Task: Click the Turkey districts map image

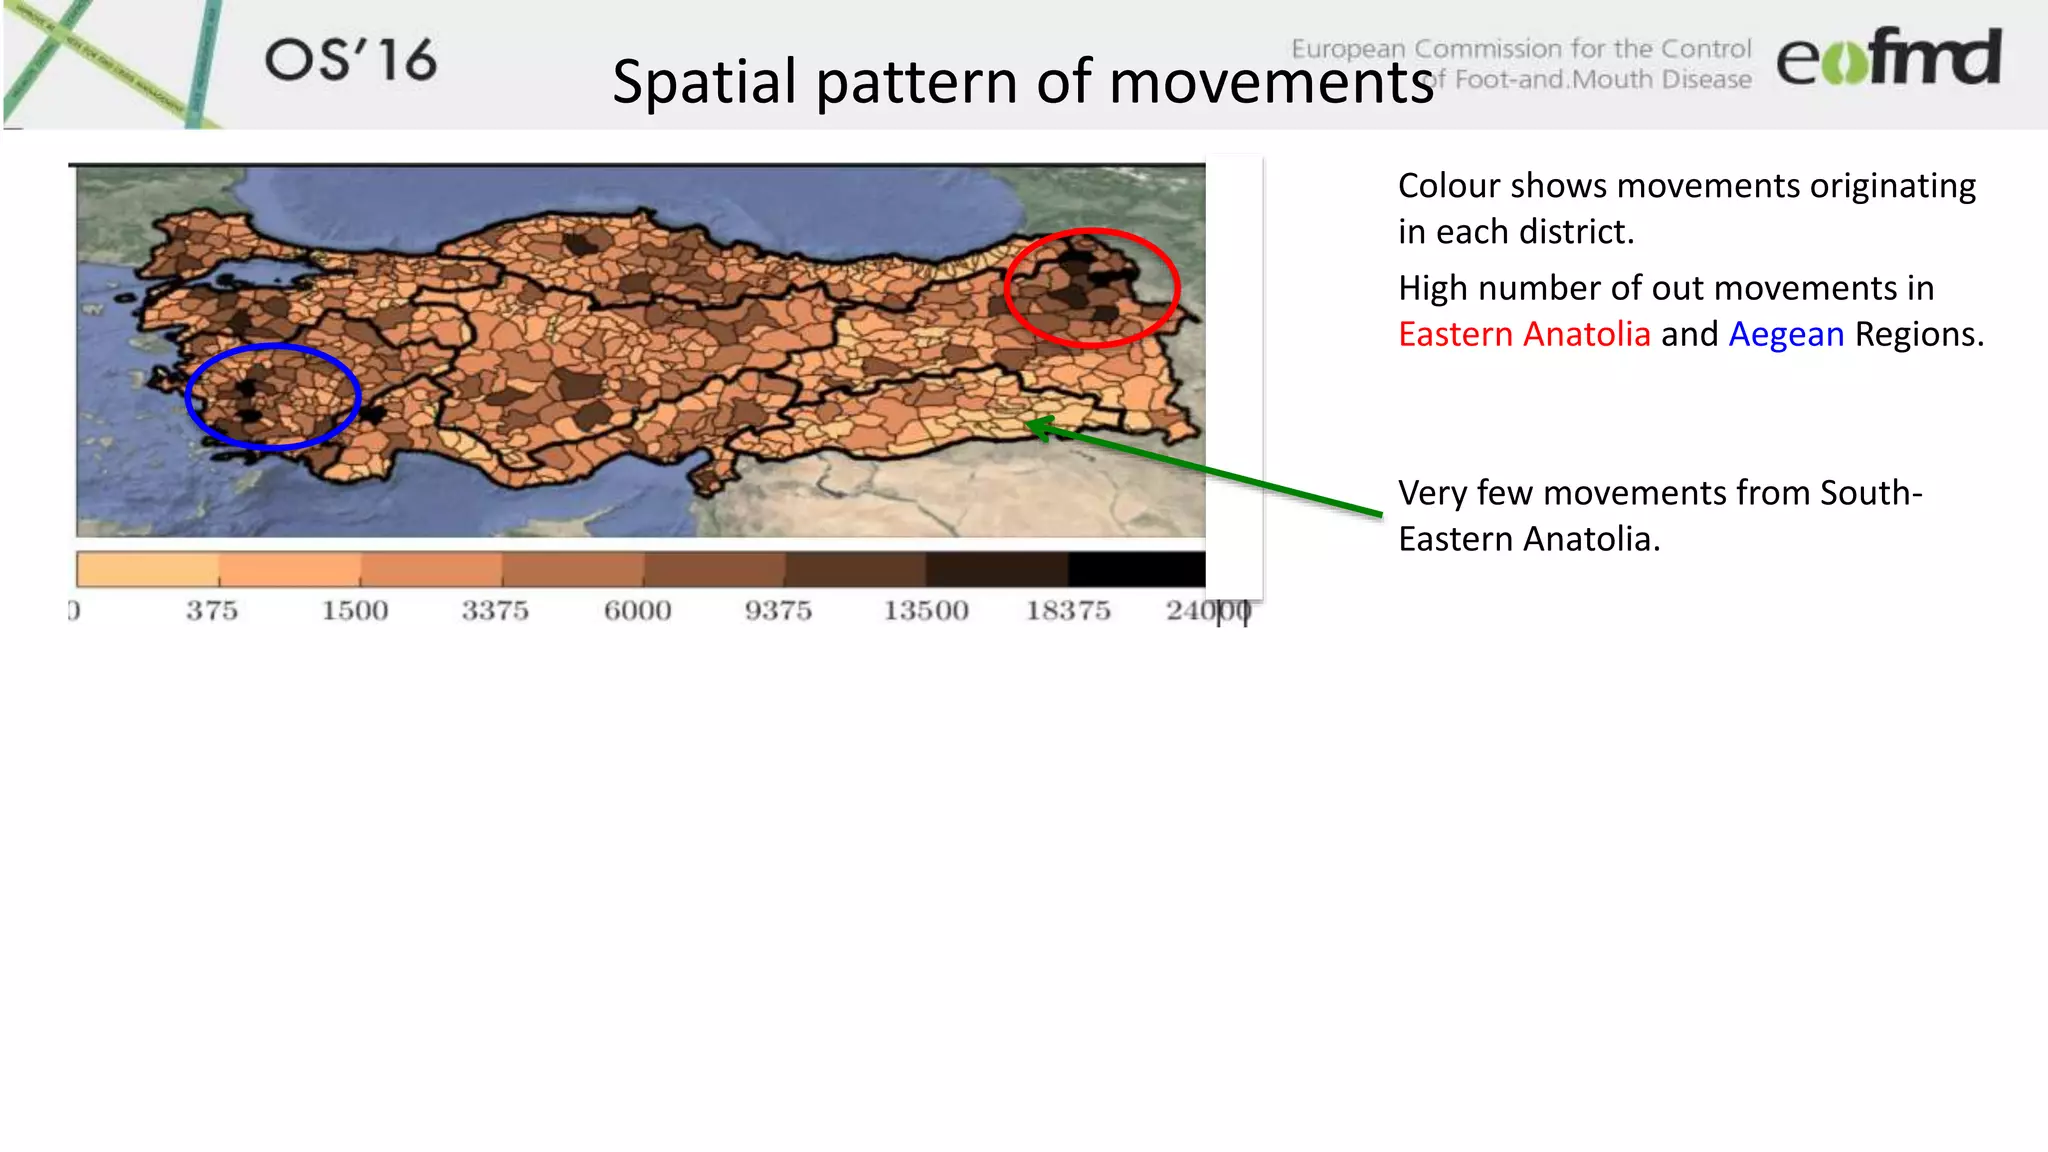Action: point(640,350)
